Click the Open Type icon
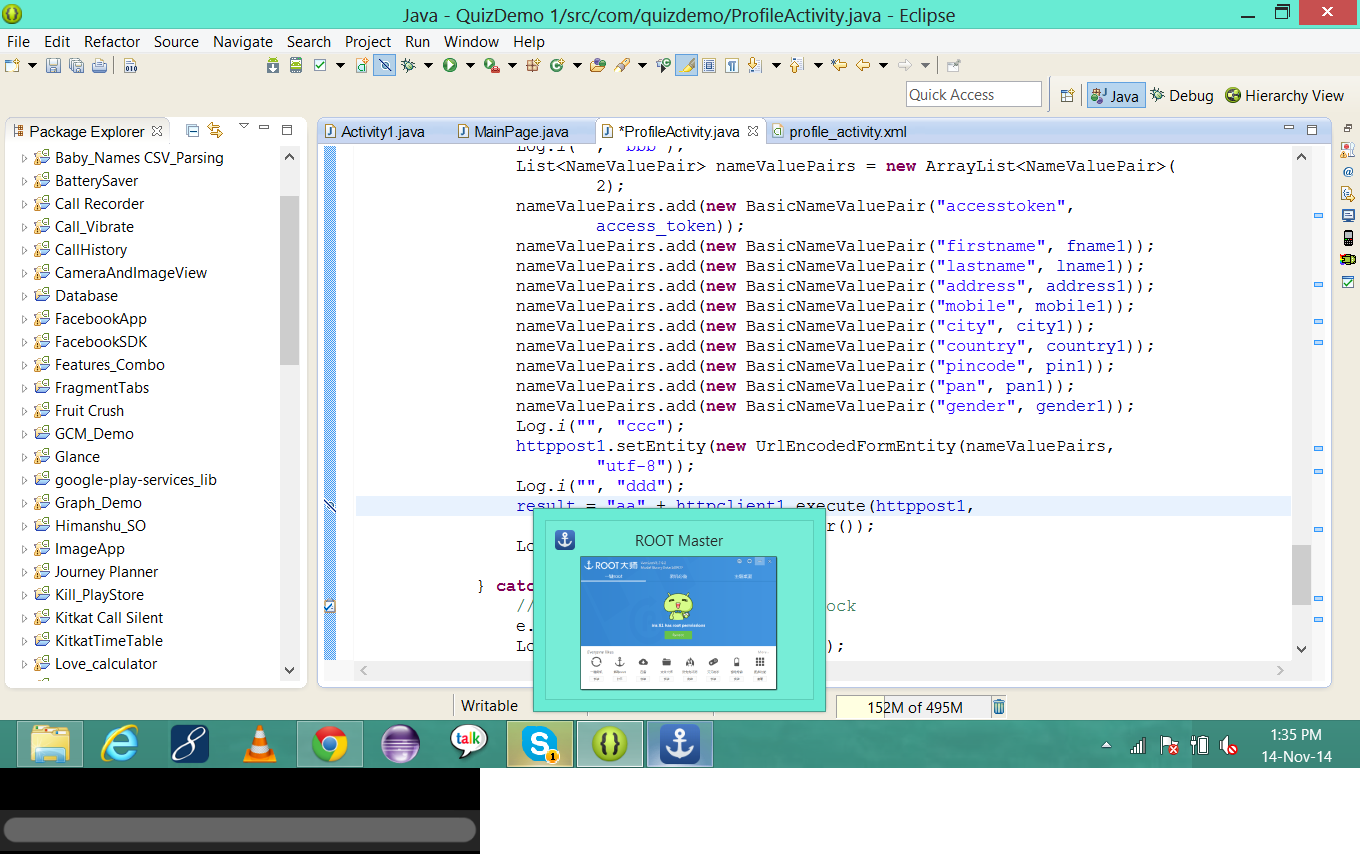The height and width of the screenshot is (854, 1360). [x=598, y=65]
